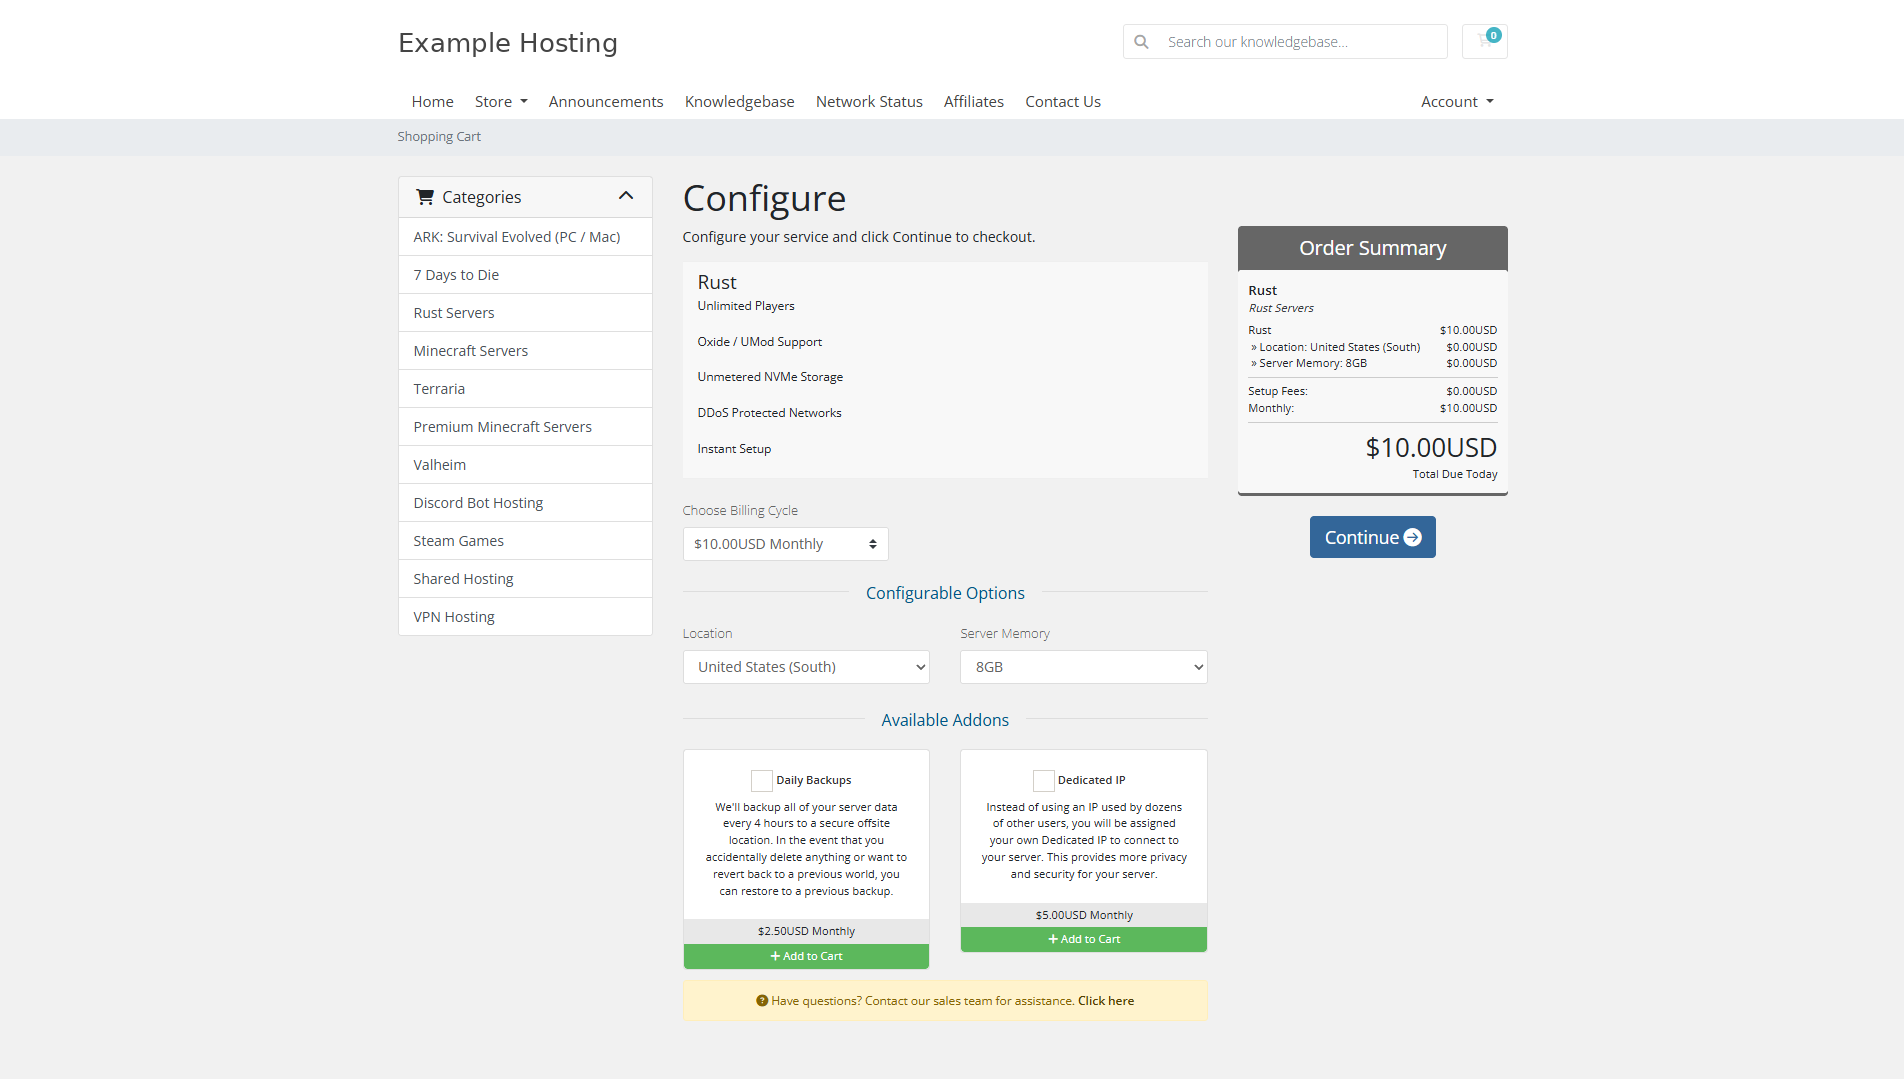This screenshot has height=1079, width=1904.
Task: Expand the Account menu
Action: [x=1457, y=101]
